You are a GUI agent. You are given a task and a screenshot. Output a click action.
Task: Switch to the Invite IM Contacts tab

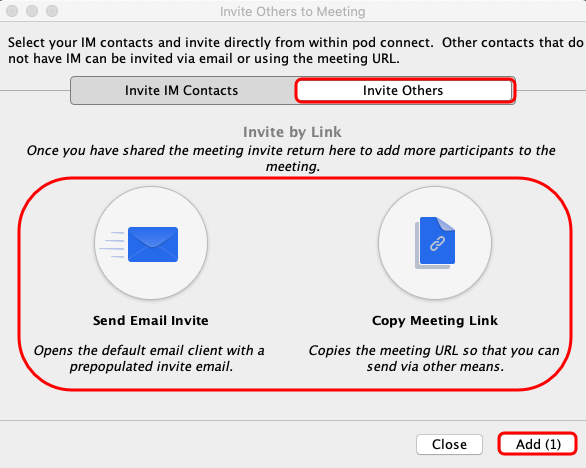coord(182,90)
